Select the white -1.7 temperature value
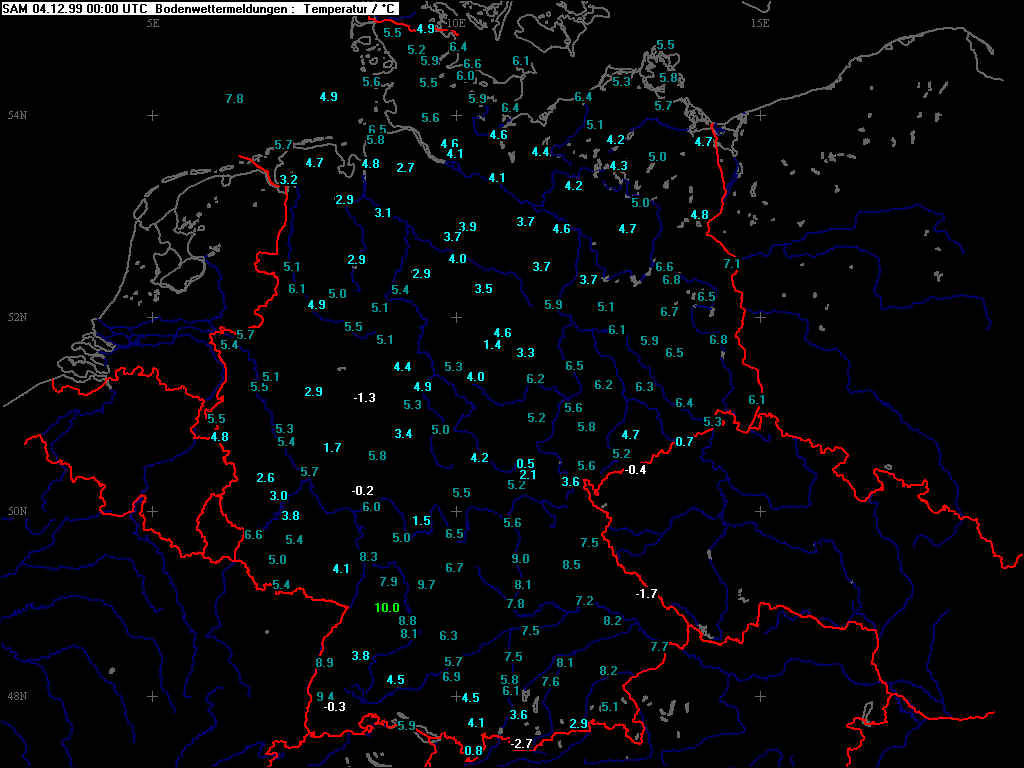 [x=646, y=594]
